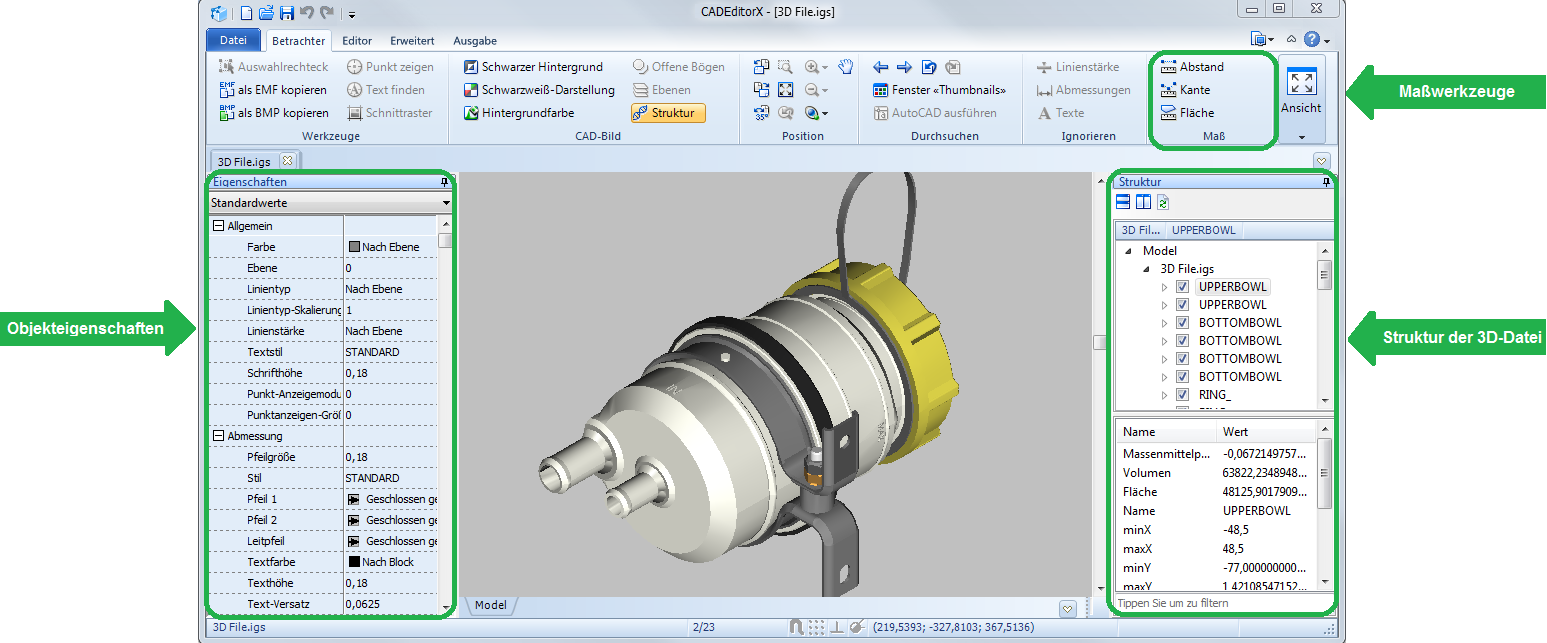Open the Datei menu tab

click(x=233, y=41)
